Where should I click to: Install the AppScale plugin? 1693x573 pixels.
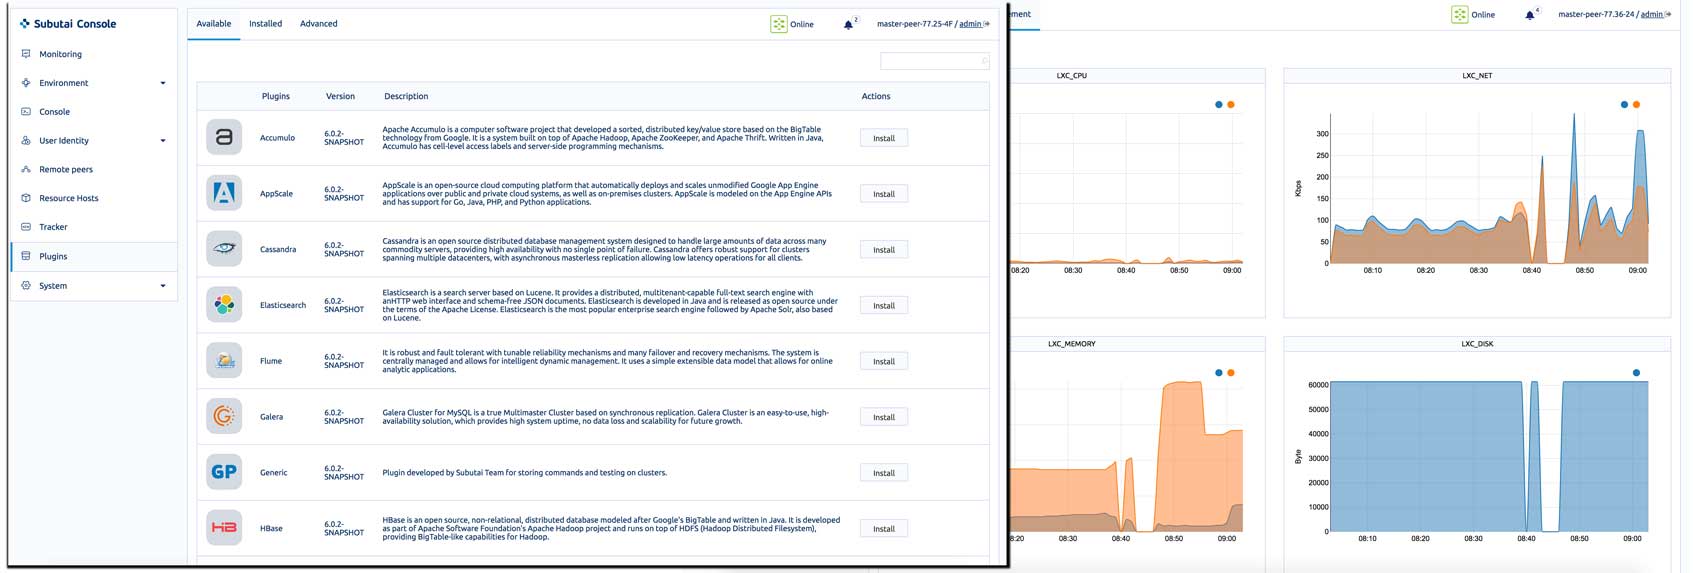point(884,194)
